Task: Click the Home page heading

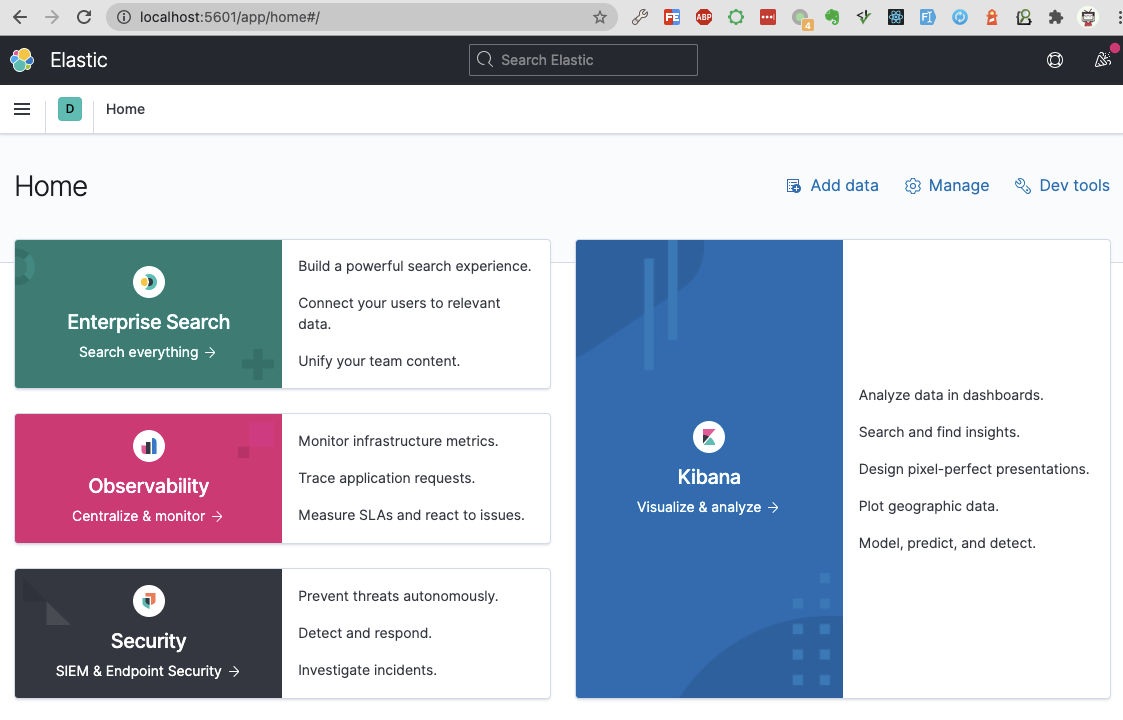Action: pyautogui.click(x=51, y=186)
